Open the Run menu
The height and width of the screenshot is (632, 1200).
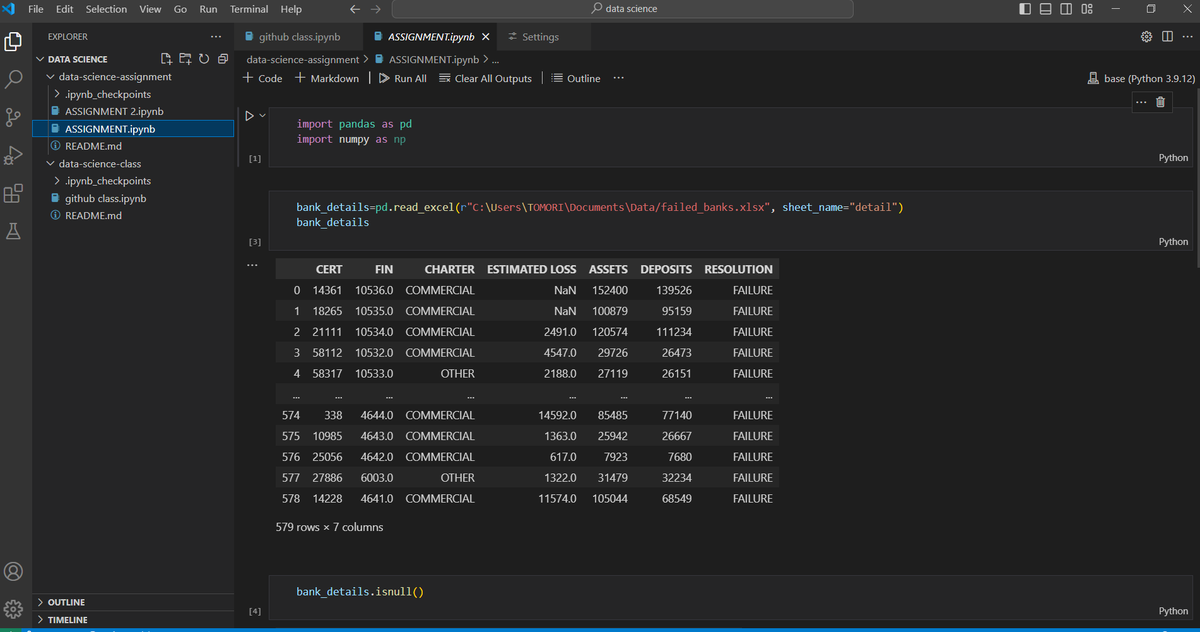click(208, 9)
